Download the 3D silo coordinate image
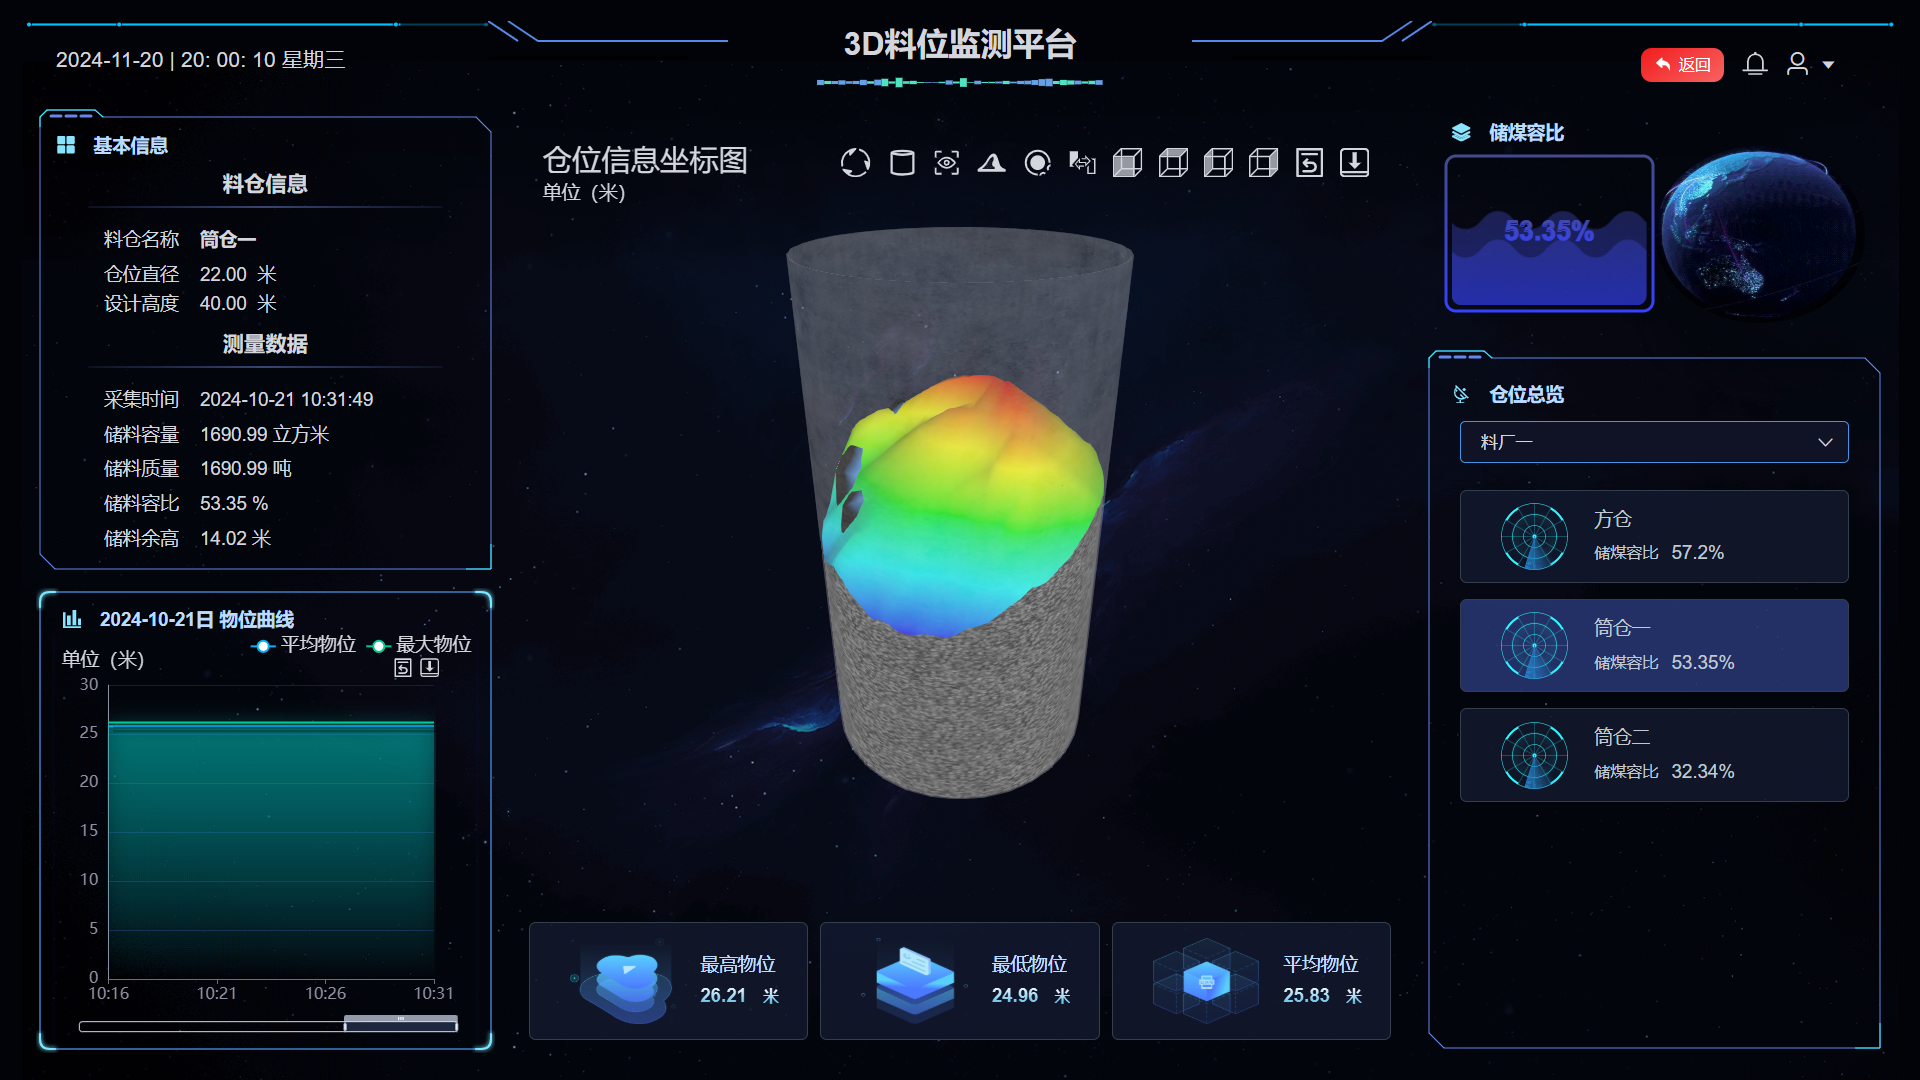Viewport: 1920px width, 1080px height. 1354,163
